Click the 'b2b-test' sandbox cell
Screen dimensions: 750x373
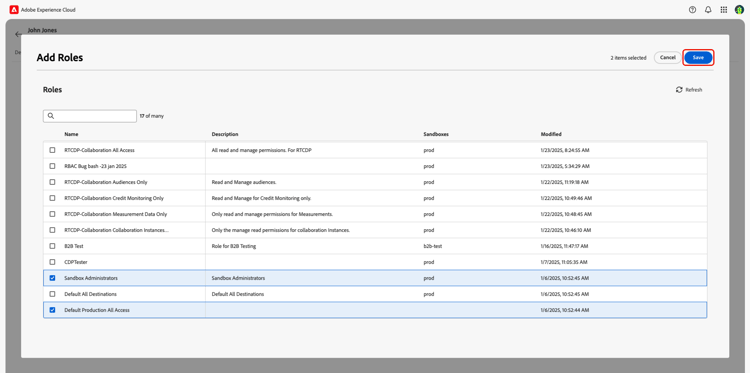pyautogui.click(x=432, y=246)
